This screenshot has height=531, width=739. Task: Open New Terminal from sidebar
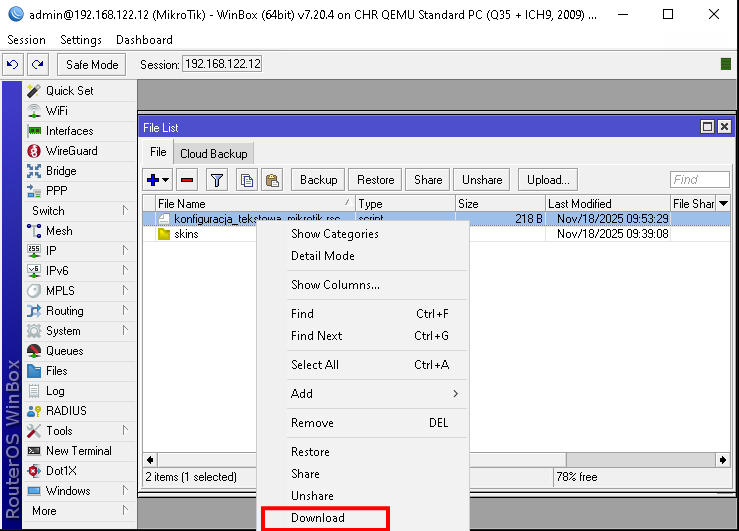point(79,451)
